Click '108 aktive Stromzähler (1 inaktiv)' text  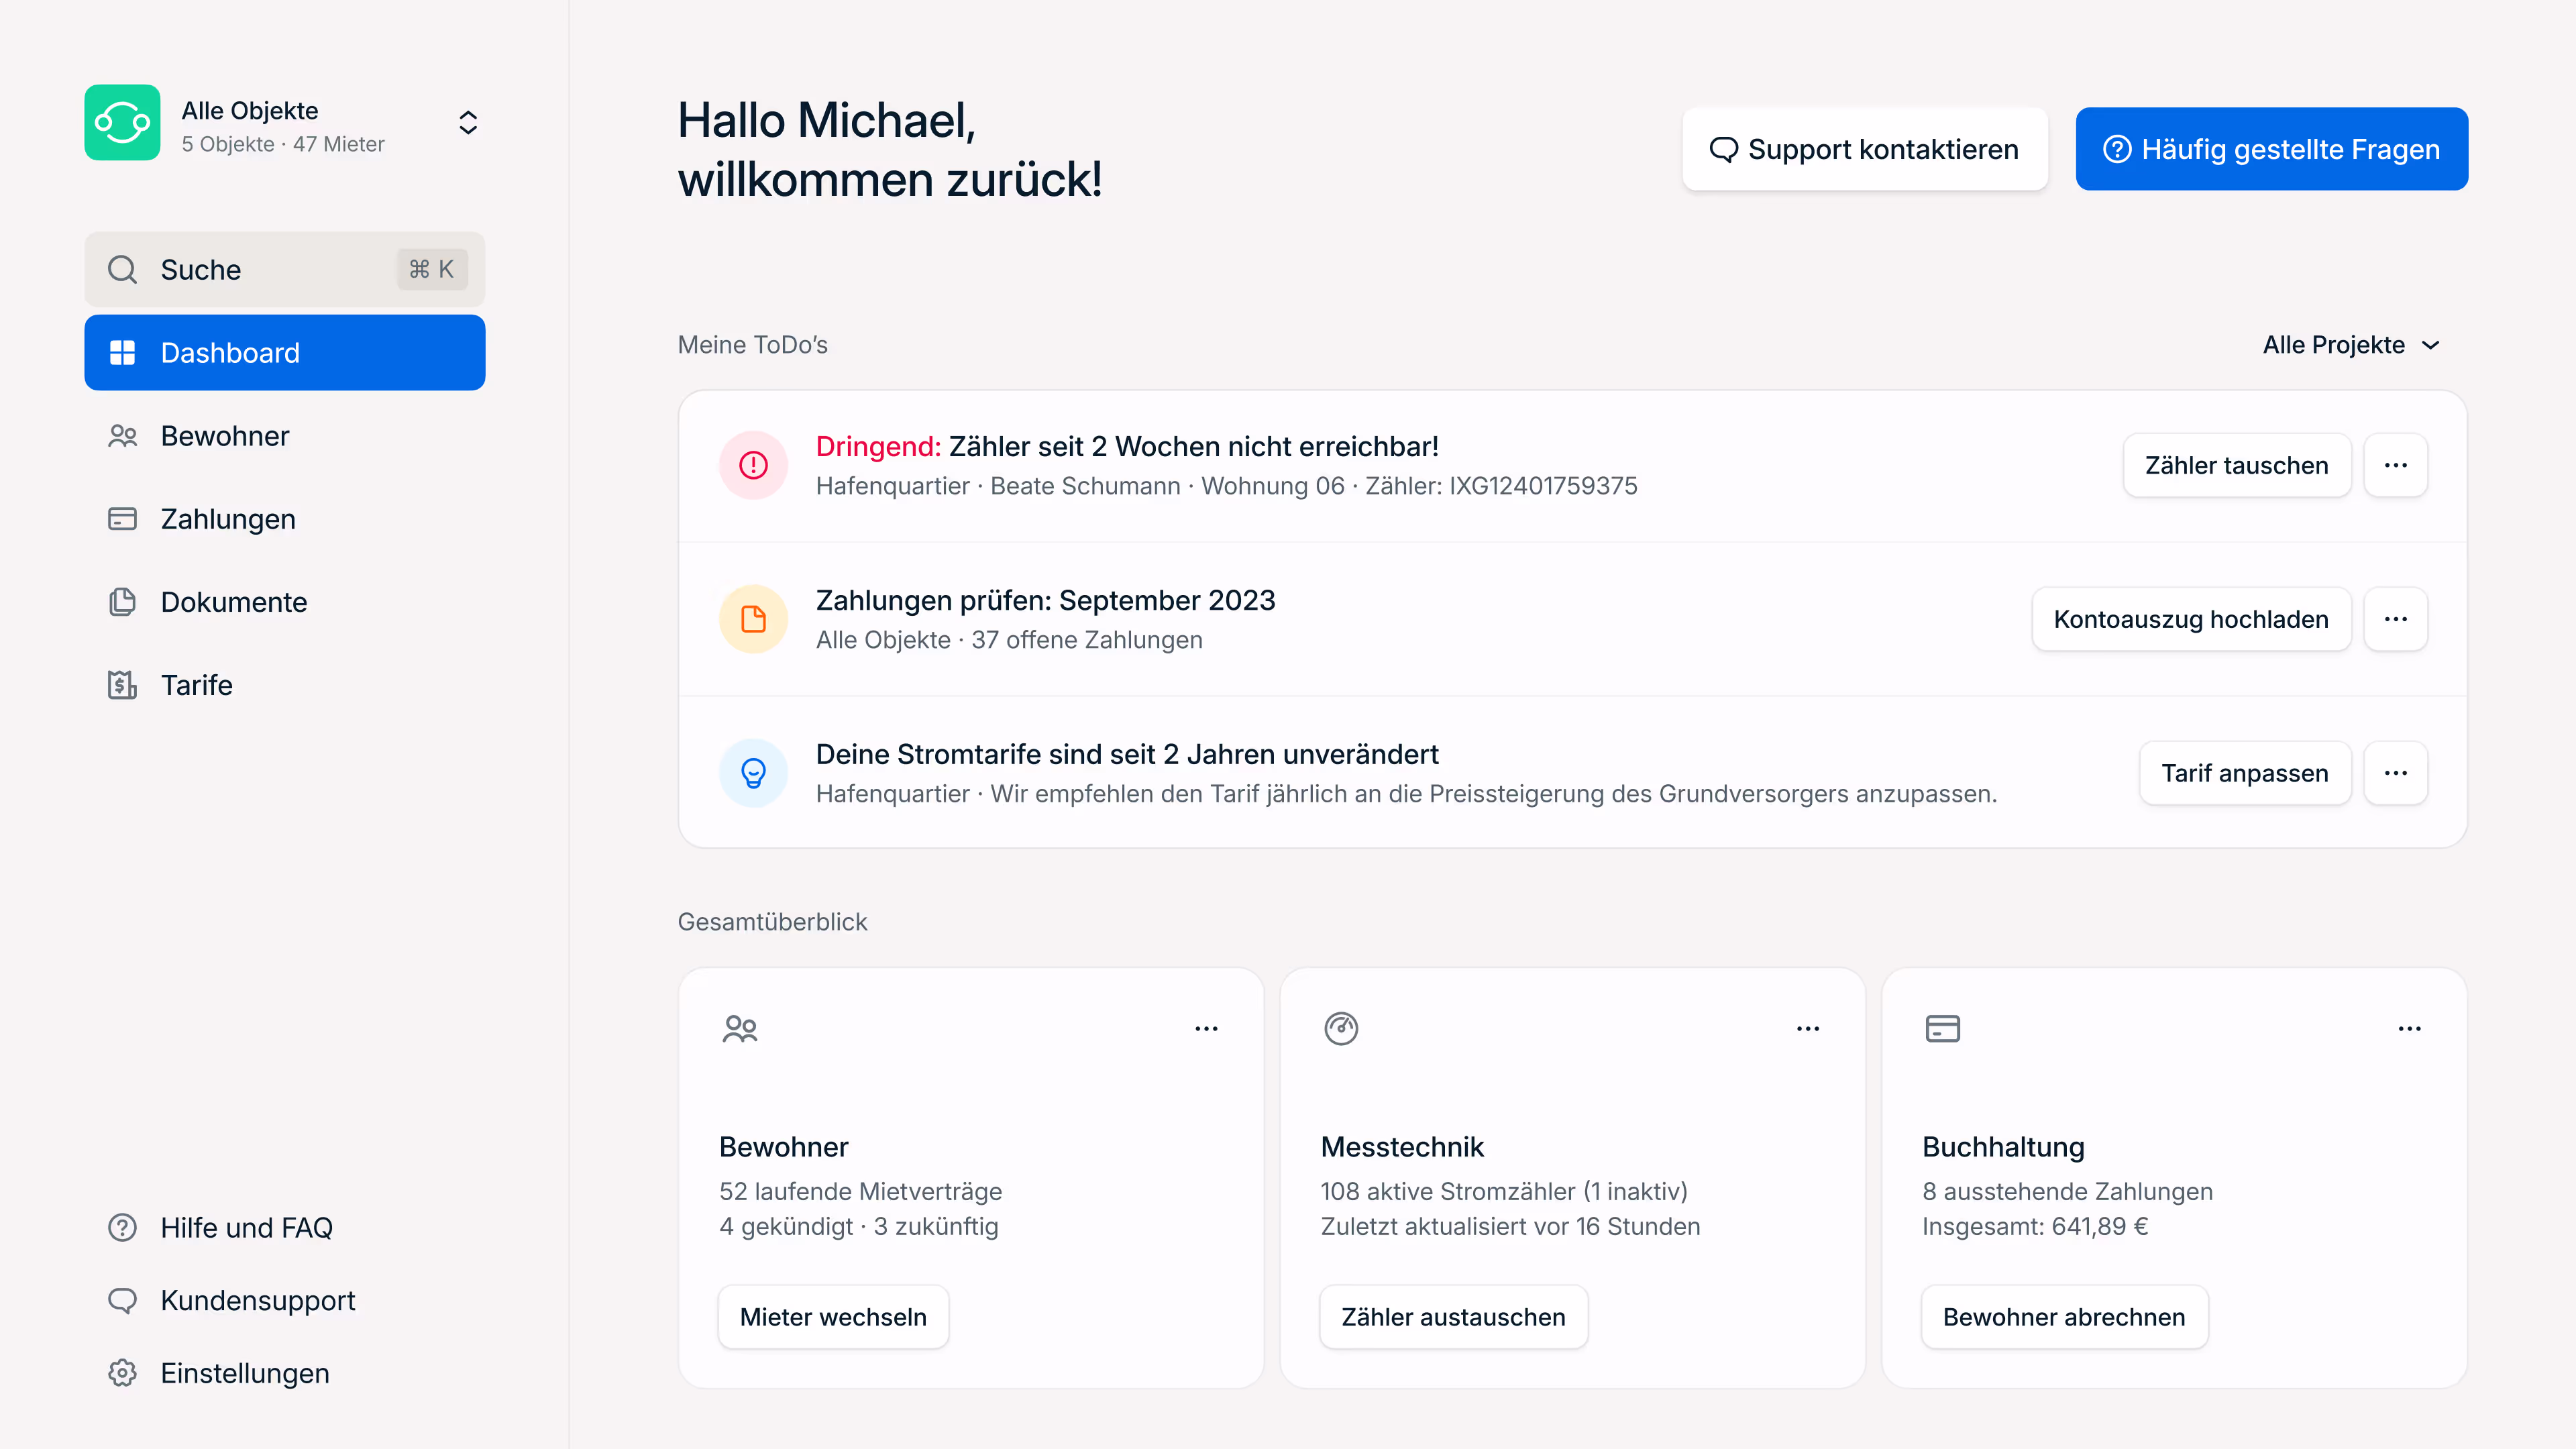click(x=1504, y=1191)
